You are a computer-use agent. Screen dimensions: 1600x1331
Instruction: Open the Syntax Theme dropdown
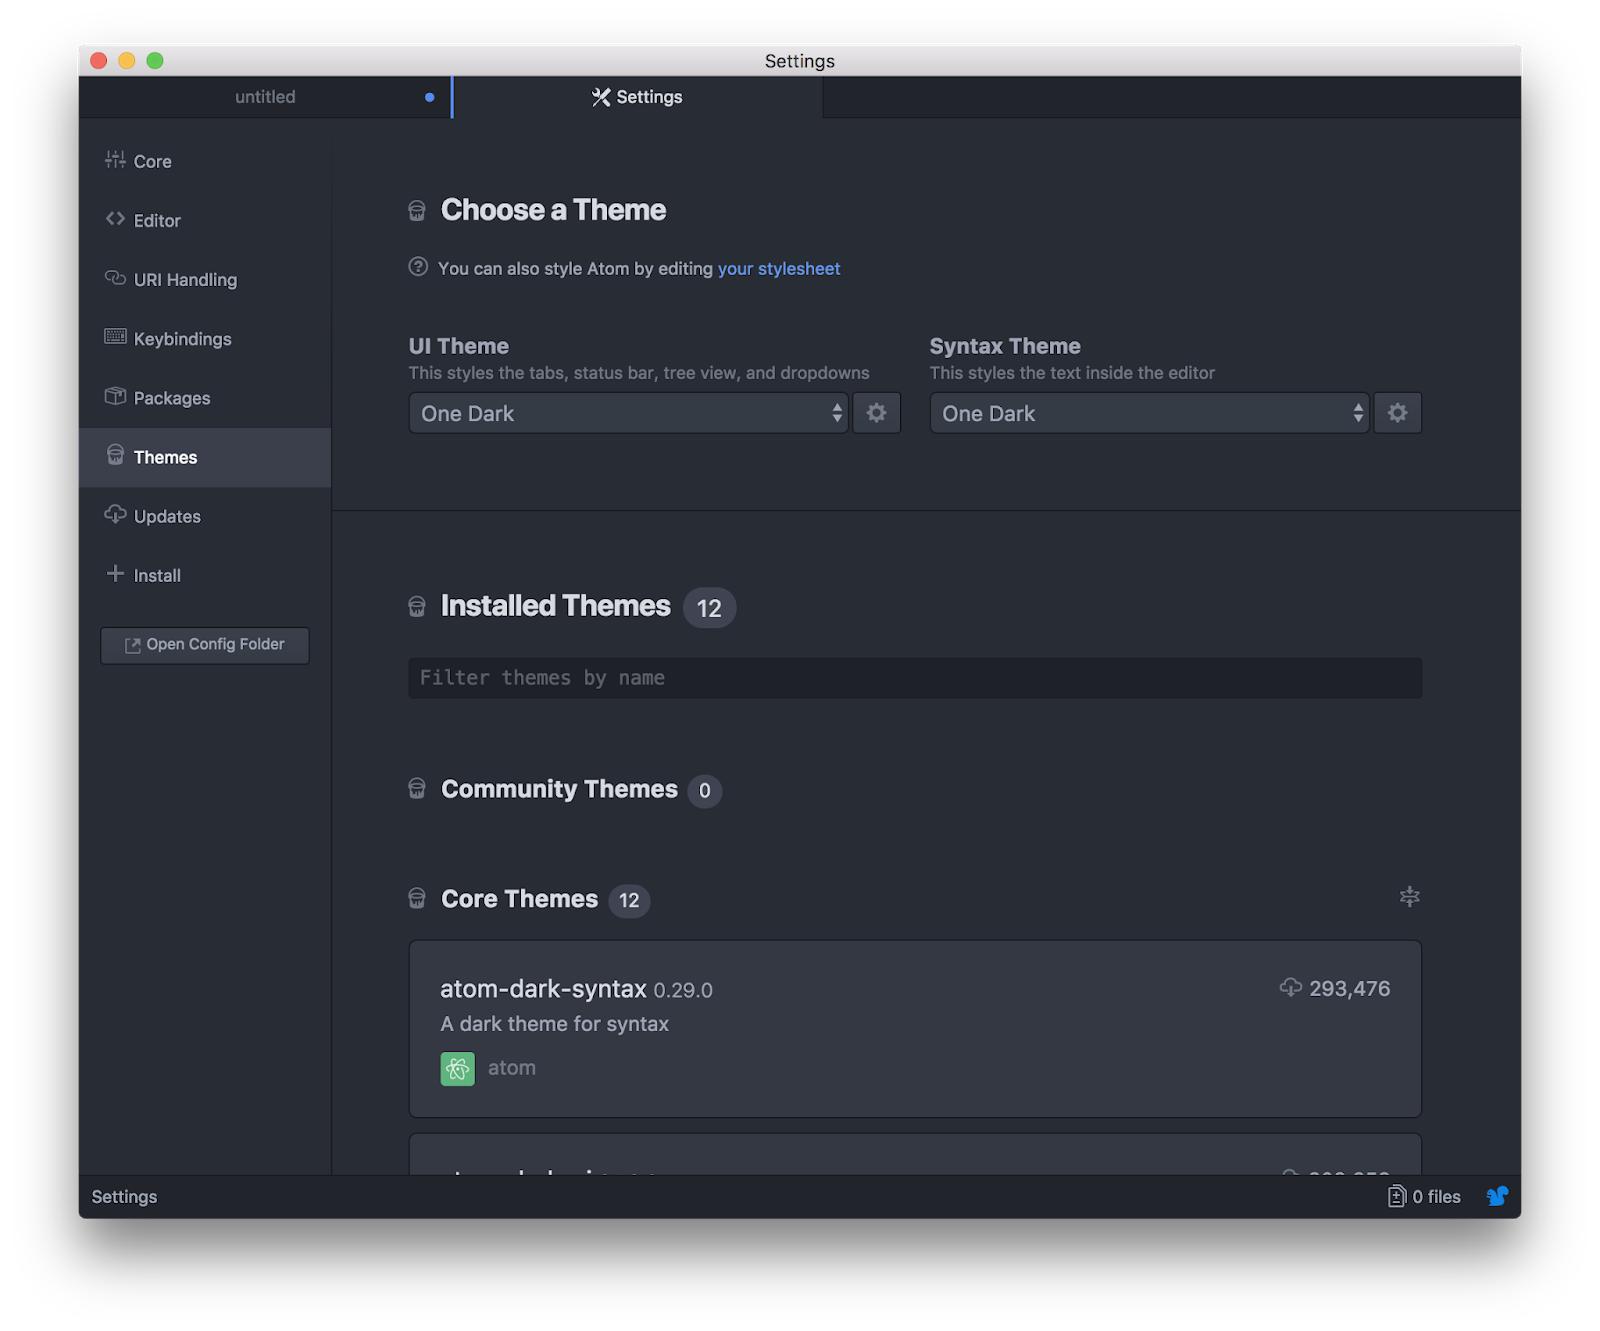click(x=1149, y=413)
